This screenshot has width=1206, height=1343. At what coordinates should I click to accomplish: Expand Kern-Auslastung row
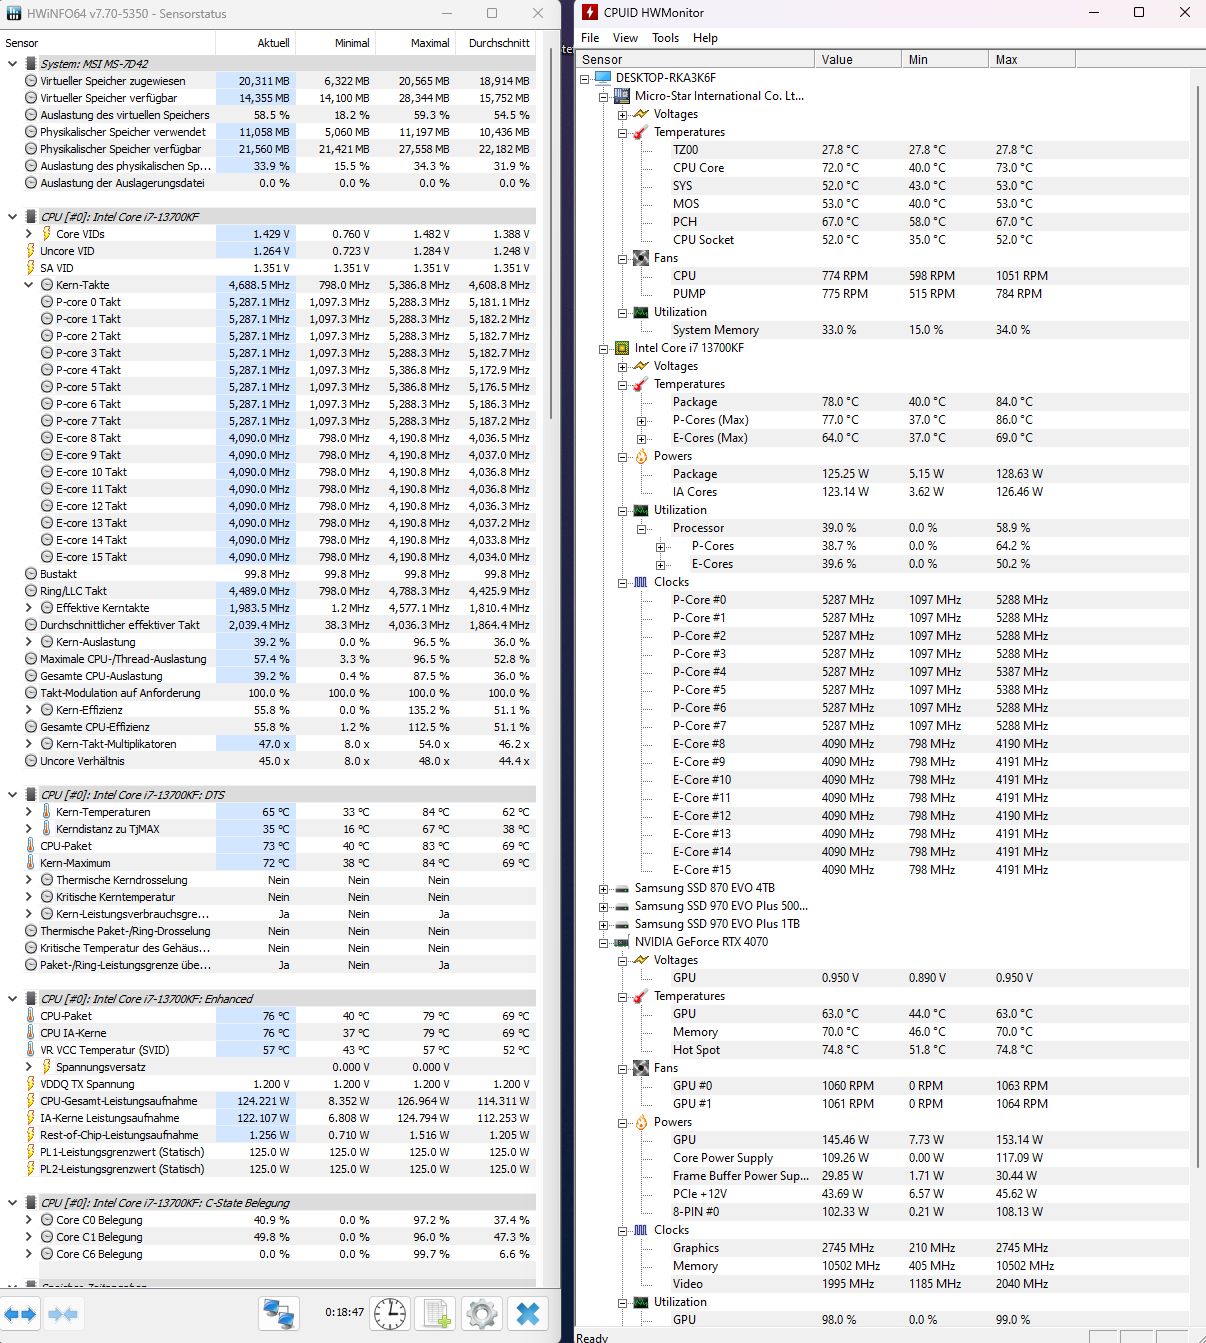coord(29,642)
